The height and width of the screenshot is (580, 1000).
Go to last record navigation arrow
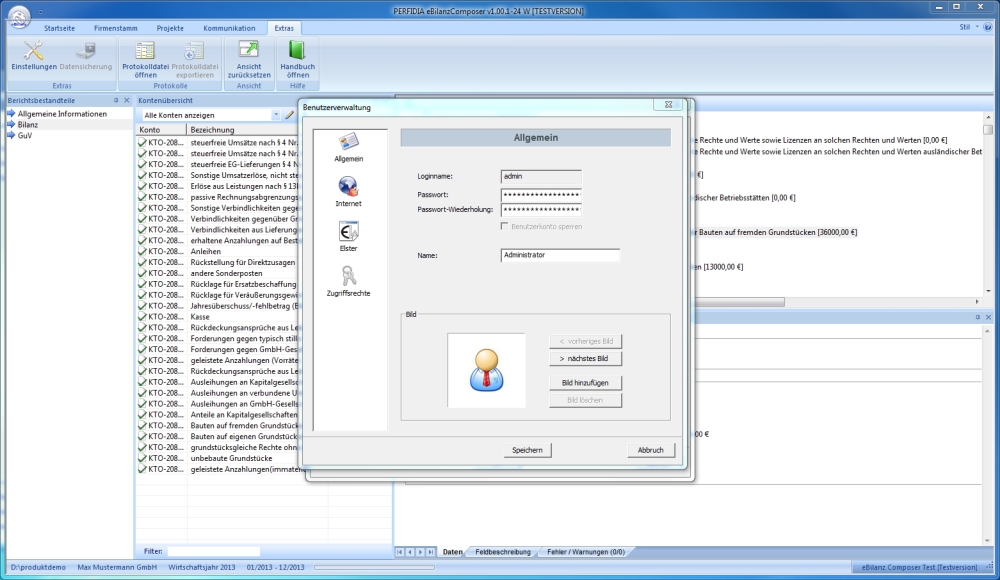click(x=430, y=552)
